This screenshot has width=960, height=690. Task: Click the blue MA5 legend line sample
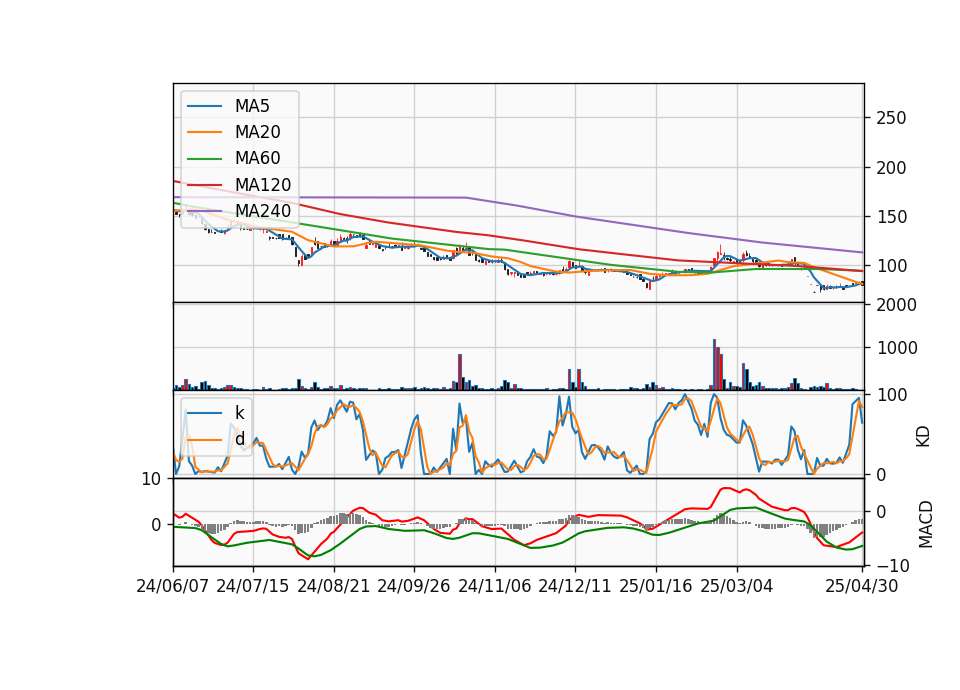[204, 107]
